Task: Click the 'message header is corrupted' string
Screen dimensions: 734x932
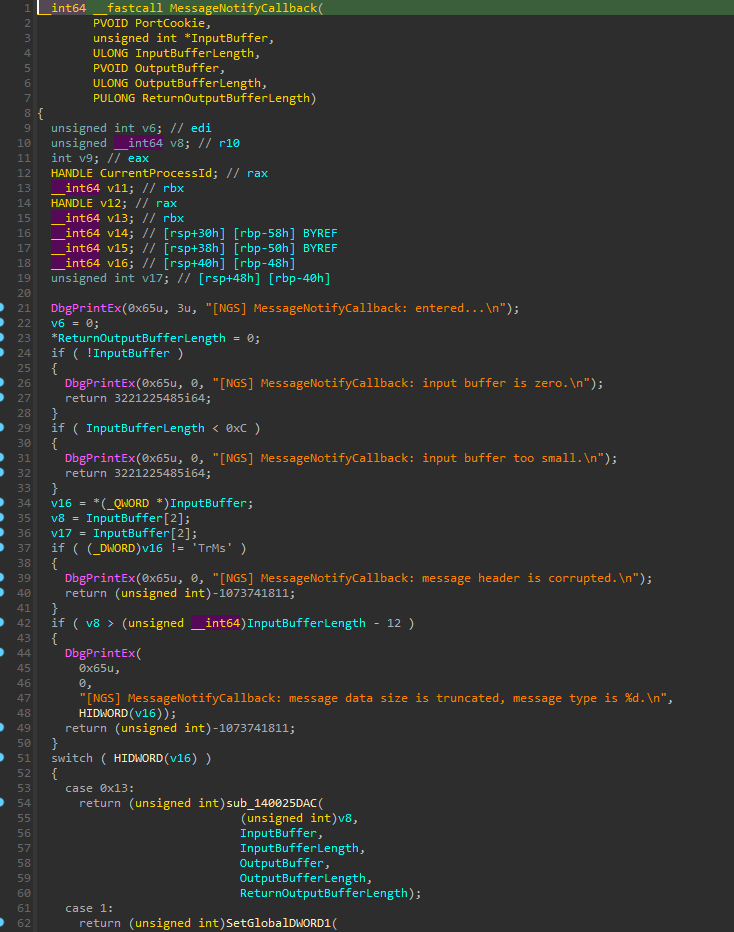Action: (426, 578)
